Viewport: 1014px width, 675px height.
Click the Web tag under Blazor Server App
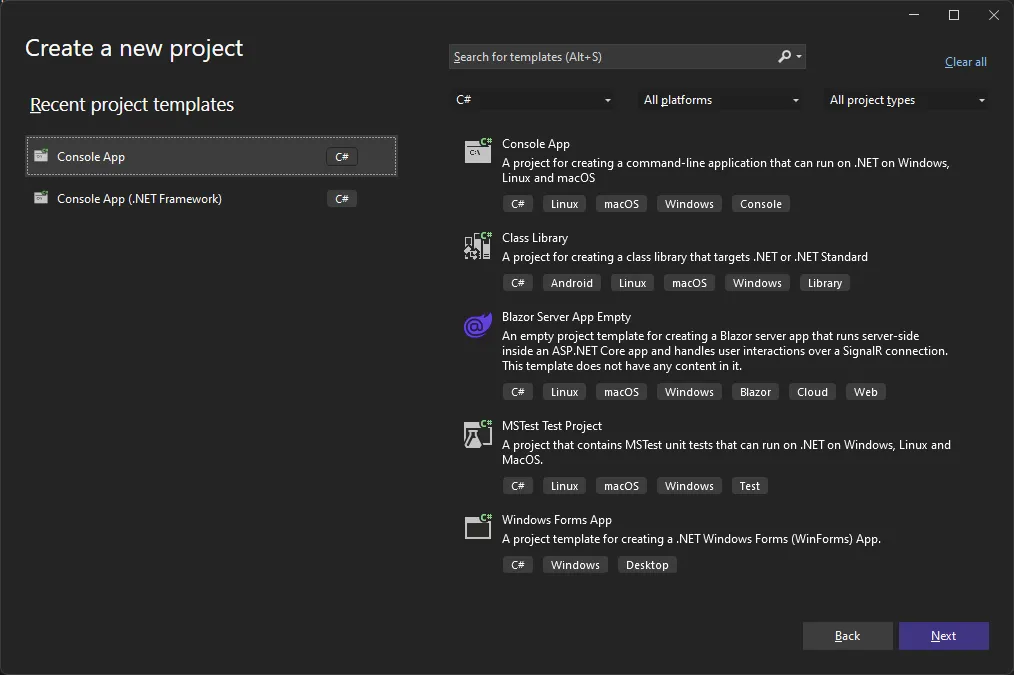(865, 391)
